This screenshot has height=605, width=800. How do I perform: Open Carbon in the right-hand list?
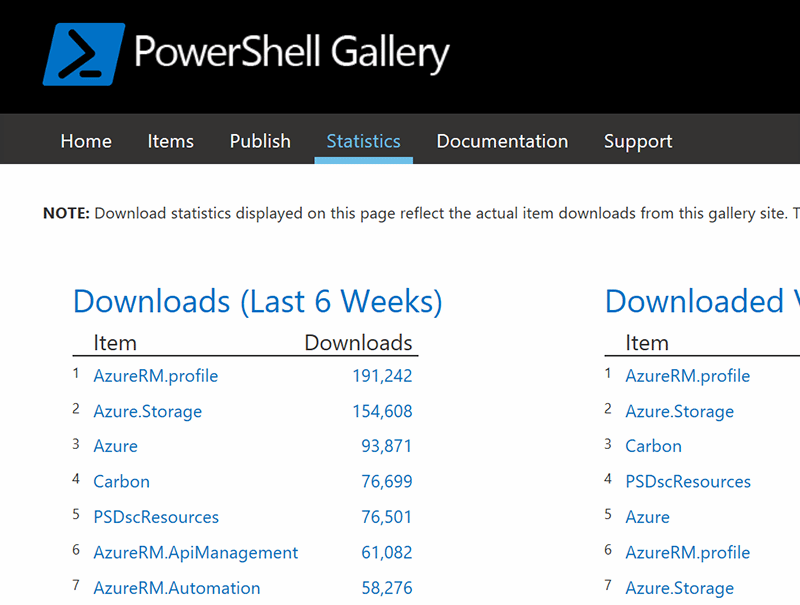point(653,446)
